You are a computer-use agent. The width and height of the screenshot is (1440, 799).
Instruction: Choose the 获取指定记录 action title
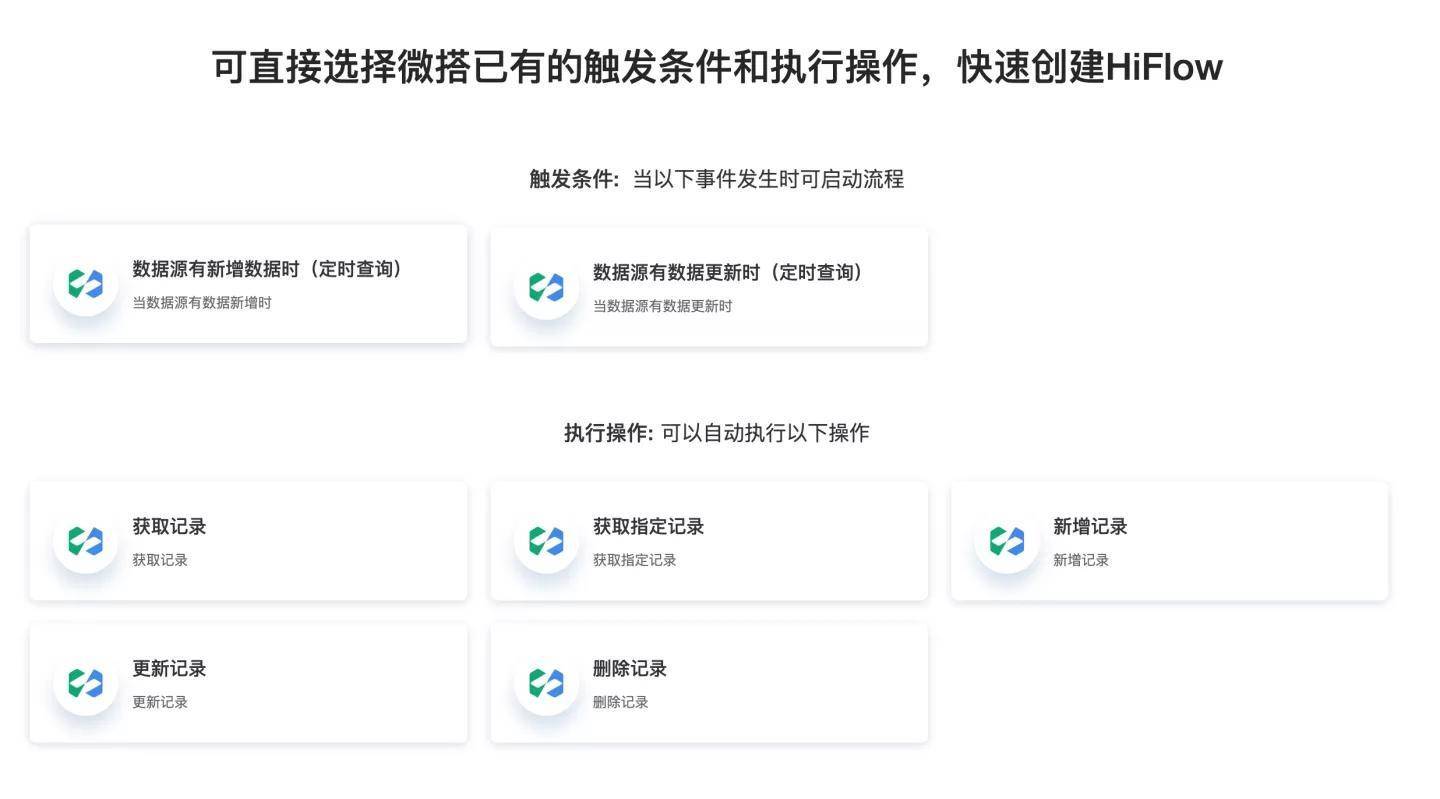(x=648, y=526)
